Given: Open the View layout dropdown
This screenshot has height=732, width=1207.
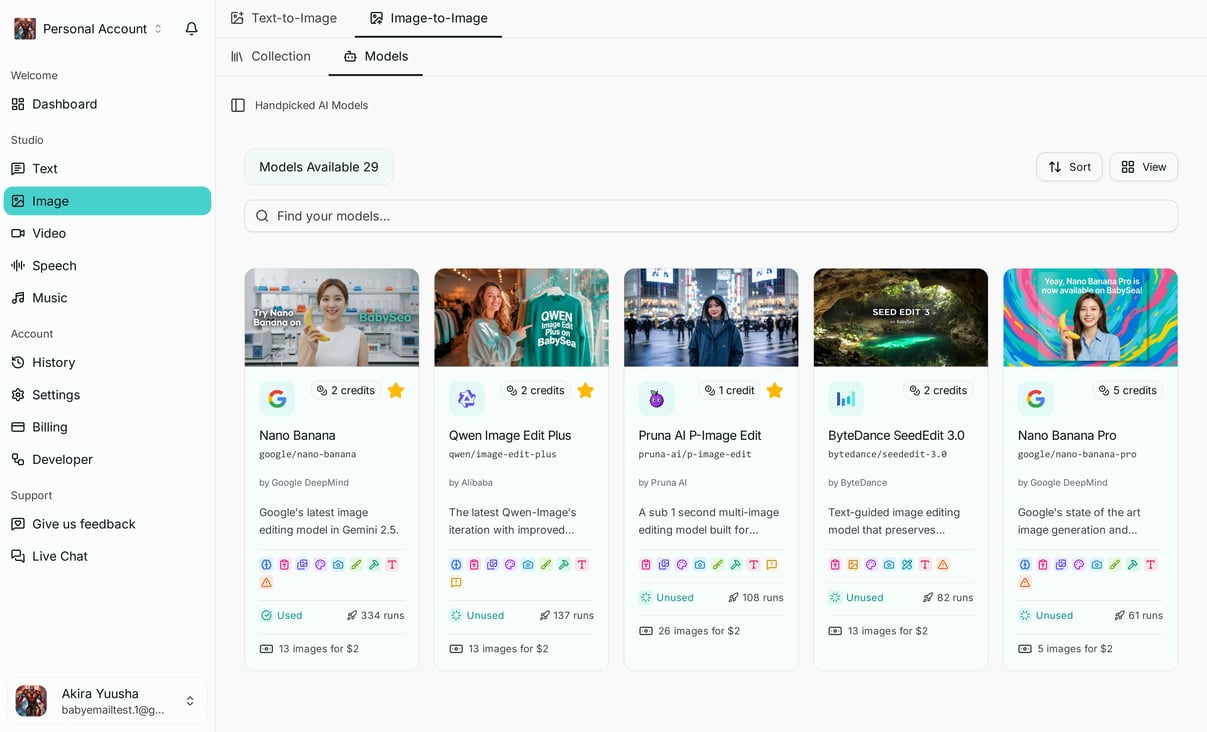Looking at the screenshot, I should (x=1143, y=167).
